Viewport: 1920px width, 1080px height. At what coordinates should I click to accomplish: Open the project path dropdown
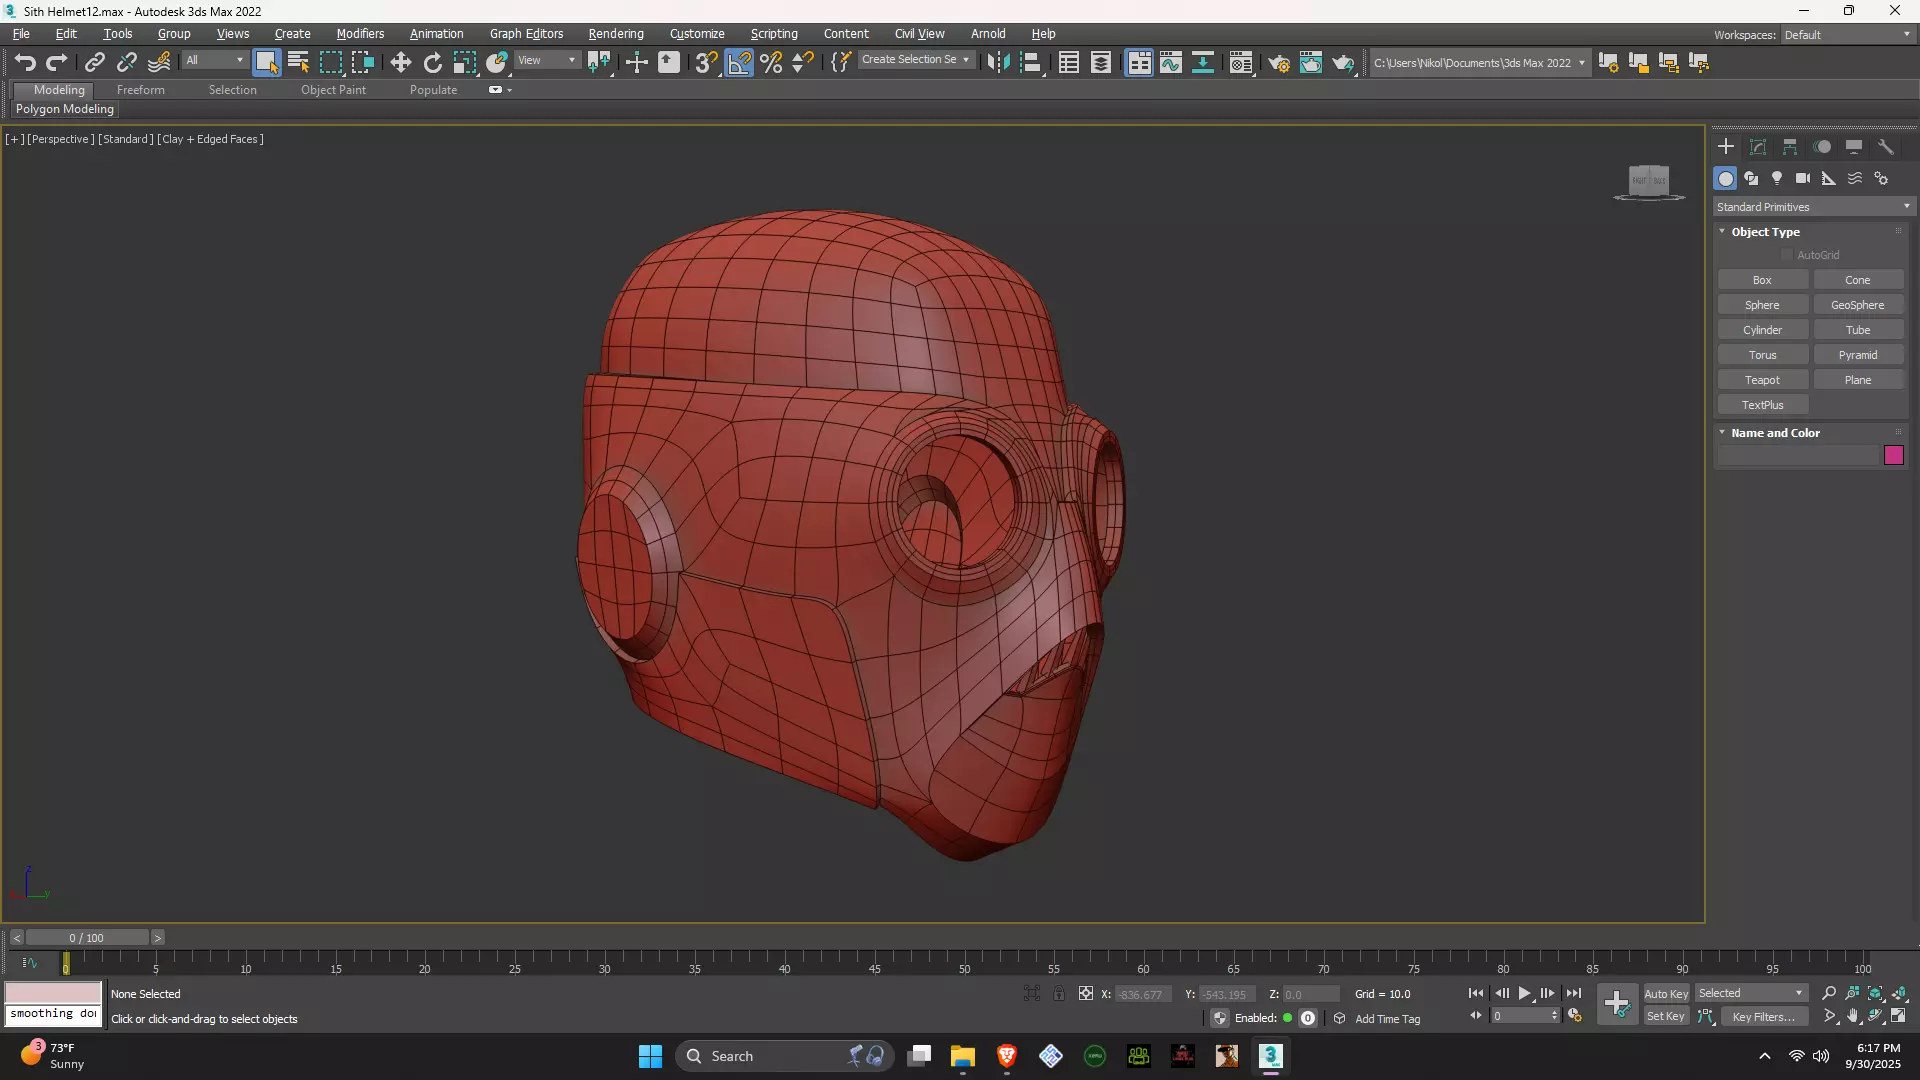point(1479,63)
